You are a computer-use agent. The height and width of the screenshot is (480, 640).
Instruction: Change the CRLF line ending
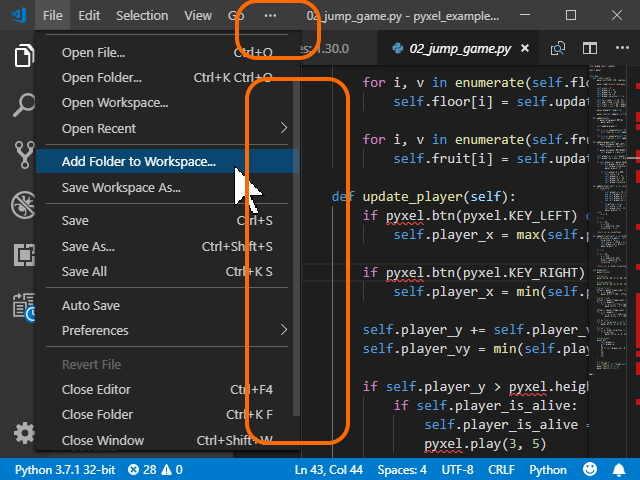tap(501, 469)
